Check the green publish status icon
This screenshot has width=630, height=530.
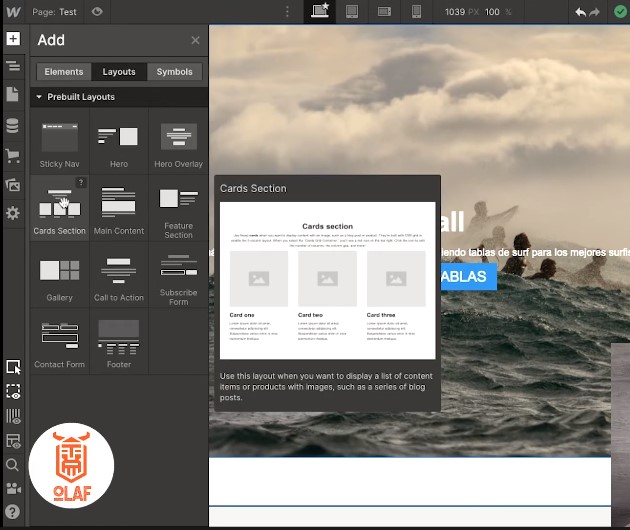click(620, 12)
